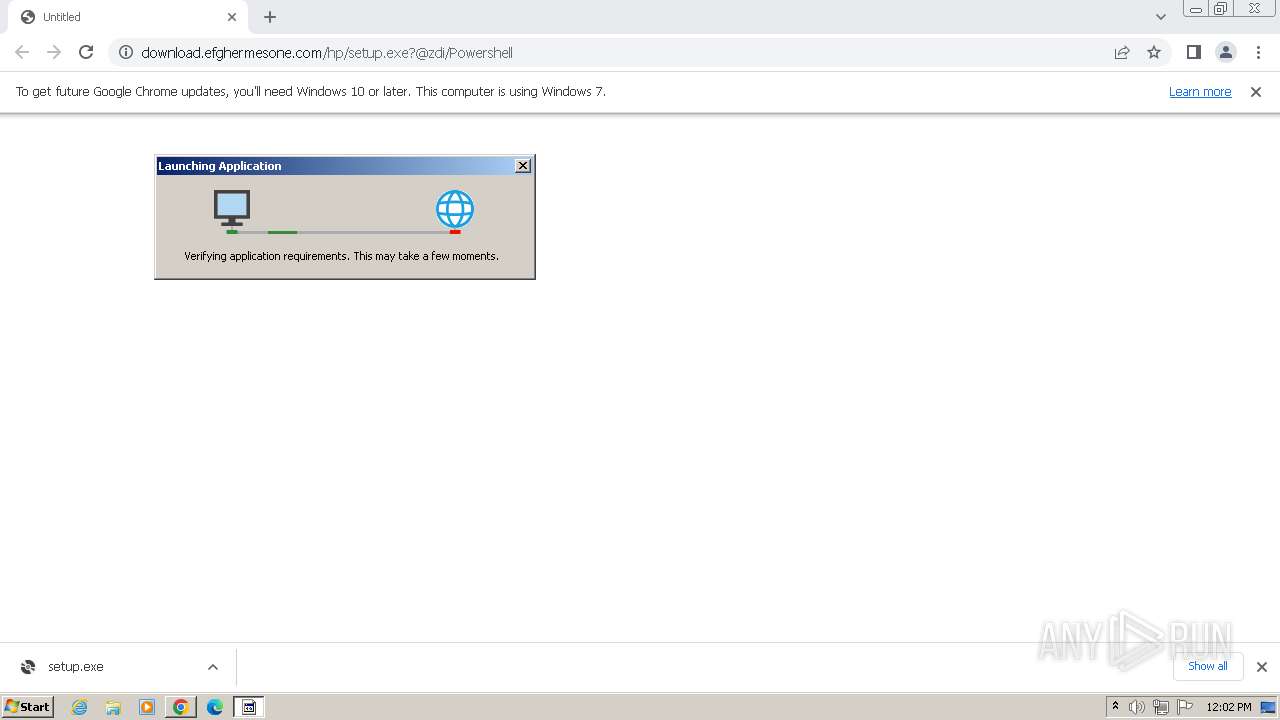Open the Windows Start menu
This screenshot has height=720, width=1280.
27,706
